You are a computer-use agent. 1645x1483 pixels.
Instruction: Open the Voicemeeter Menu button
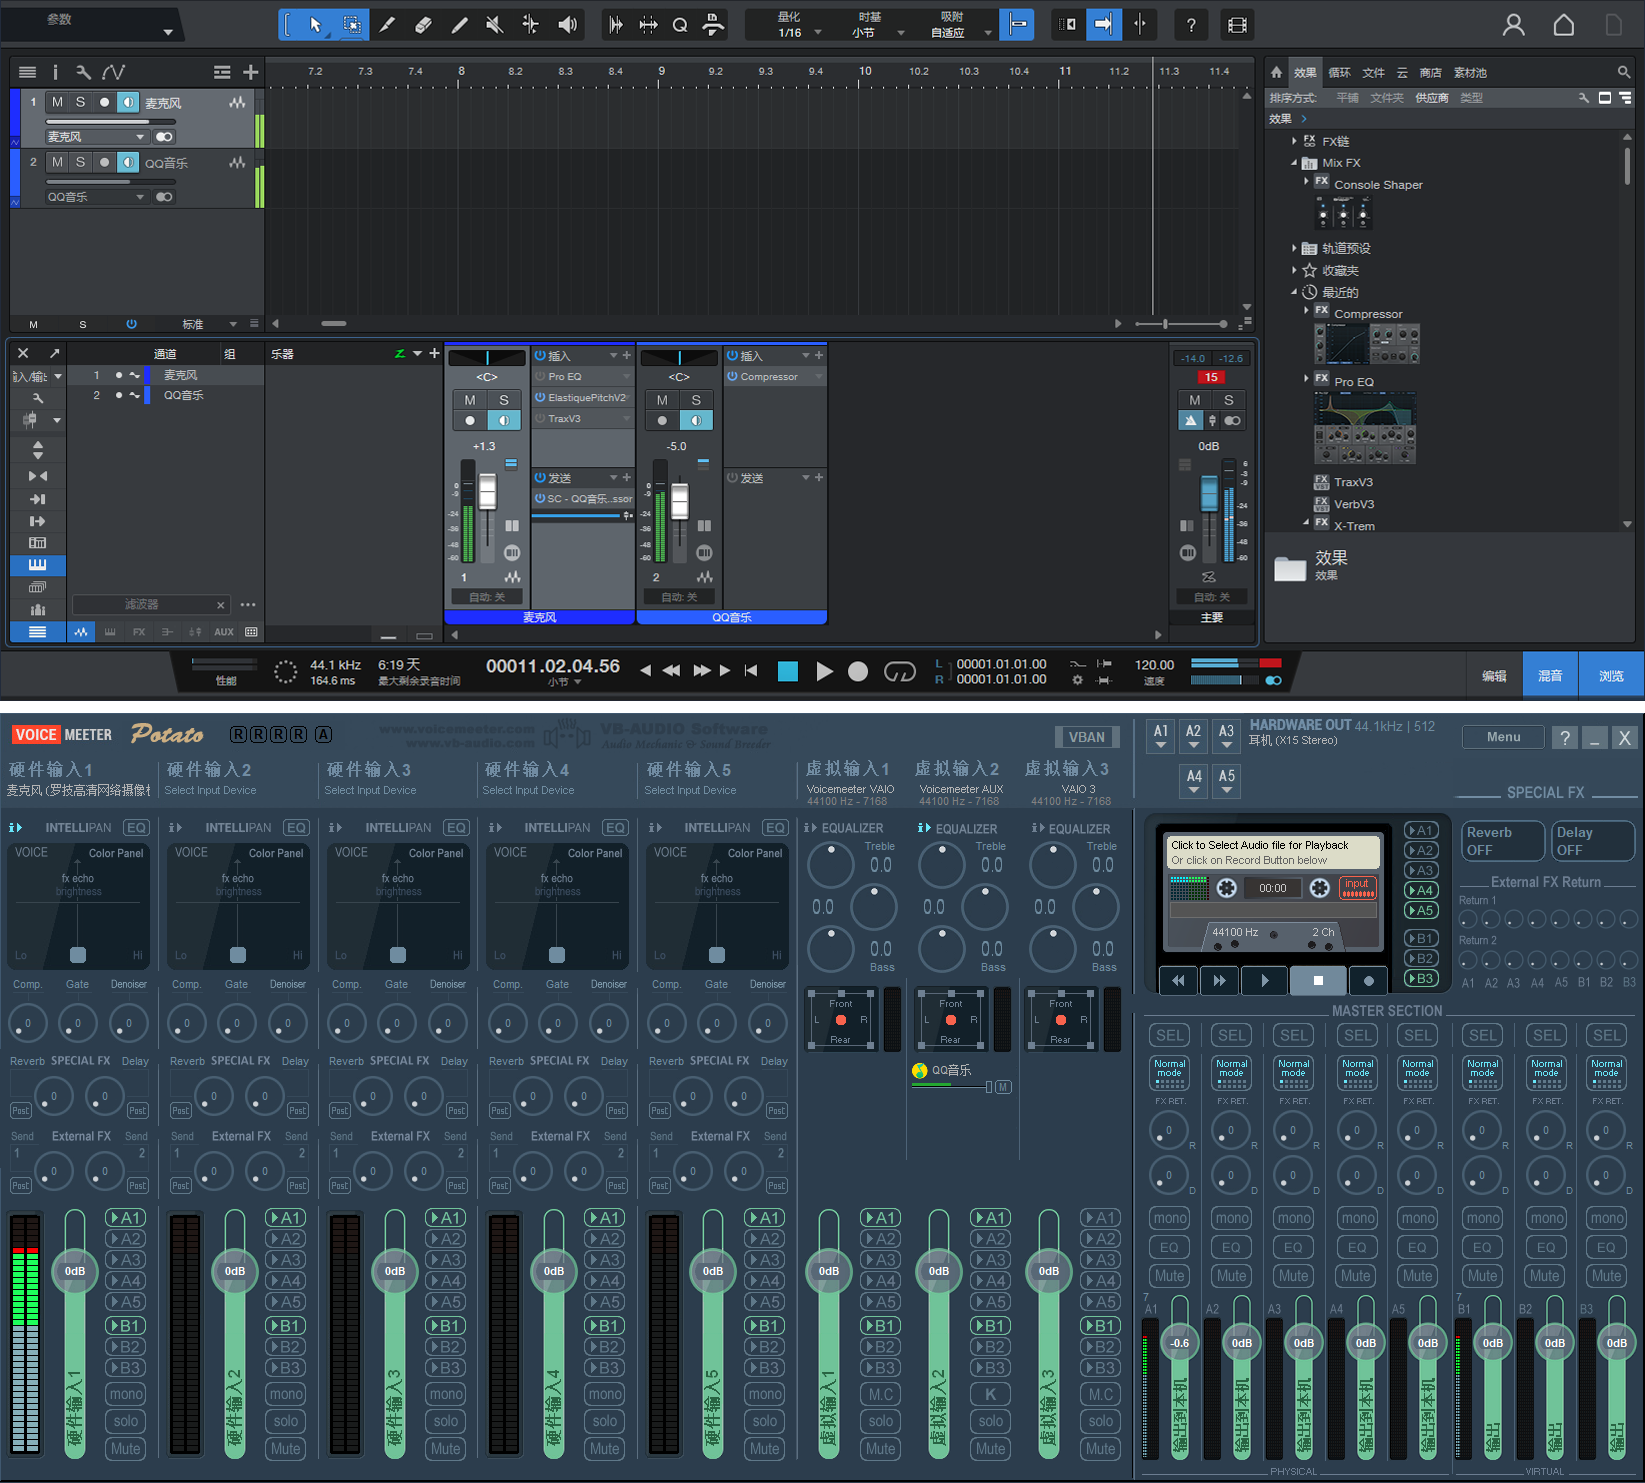tap(1502, 737)
